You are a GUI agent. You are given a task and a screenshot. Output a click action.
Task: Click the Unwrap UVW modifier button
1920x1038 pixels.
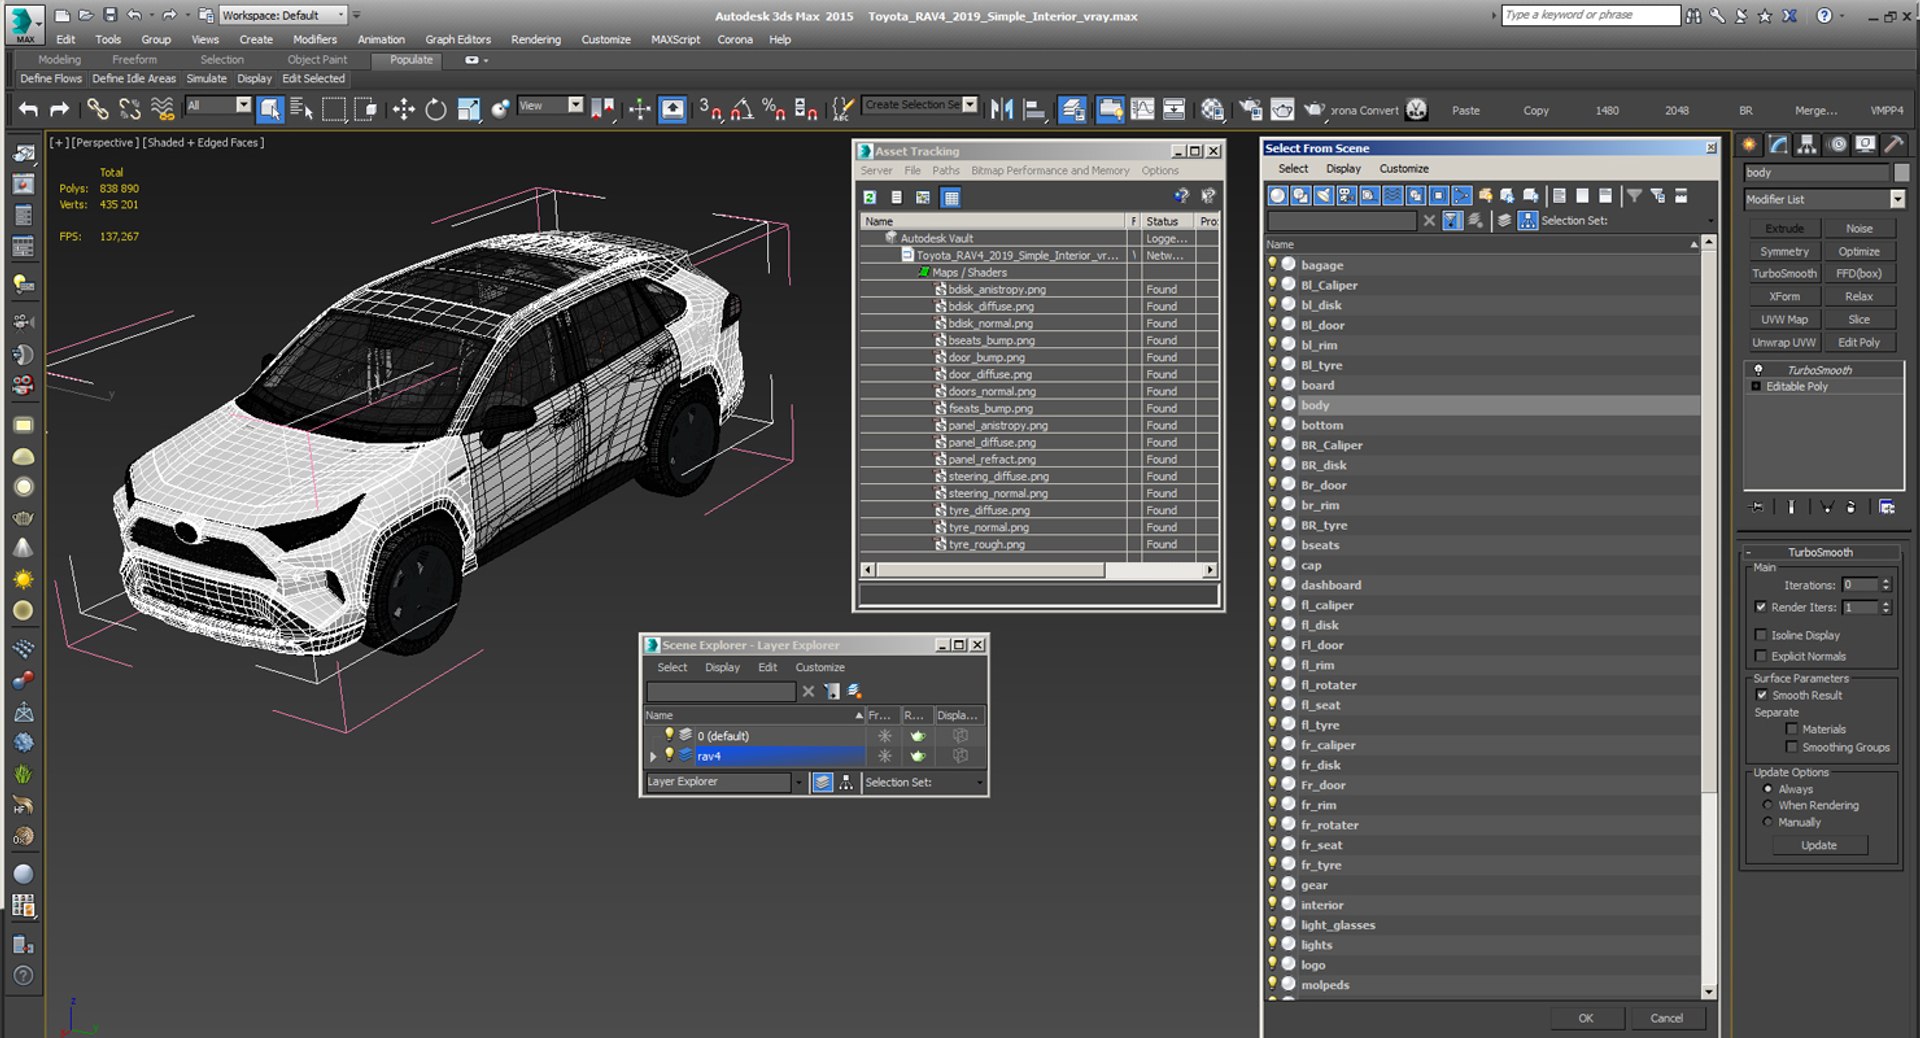[x=1784, y=342]
